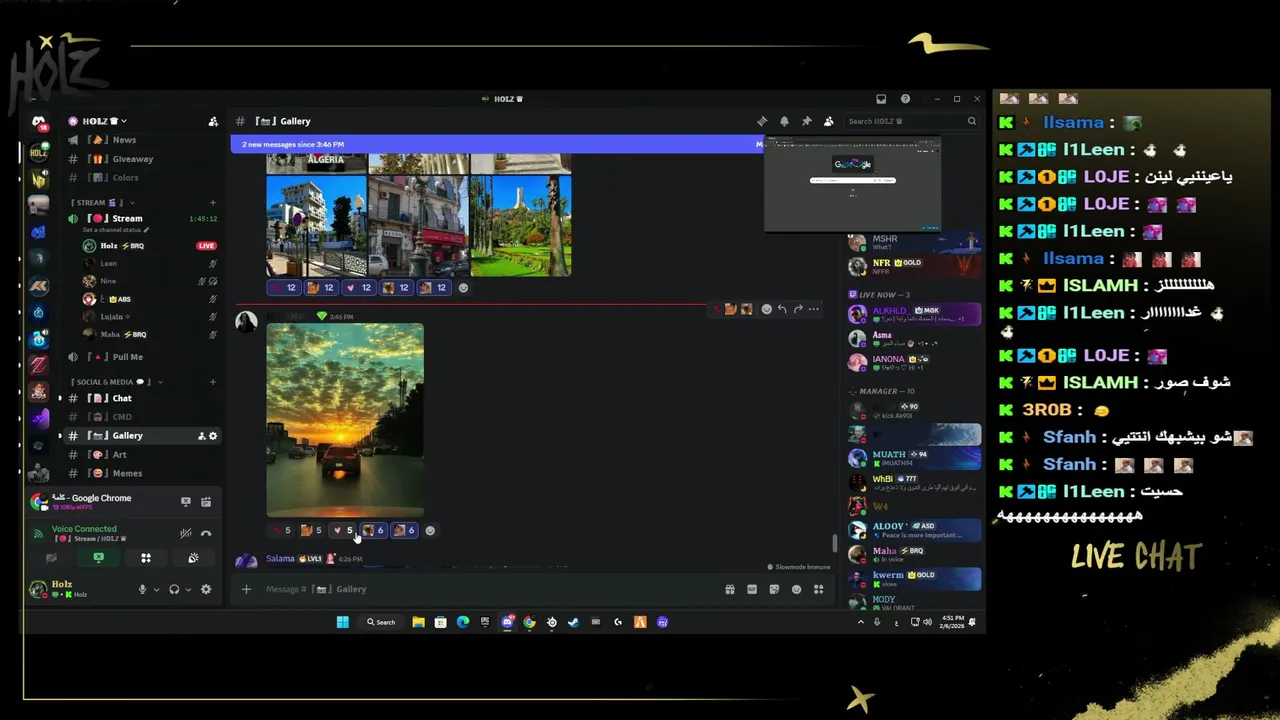Join the Pull Me voice channel
Image resolution: width=1280 pixels, height=720 pixels.
click(142, 357)
